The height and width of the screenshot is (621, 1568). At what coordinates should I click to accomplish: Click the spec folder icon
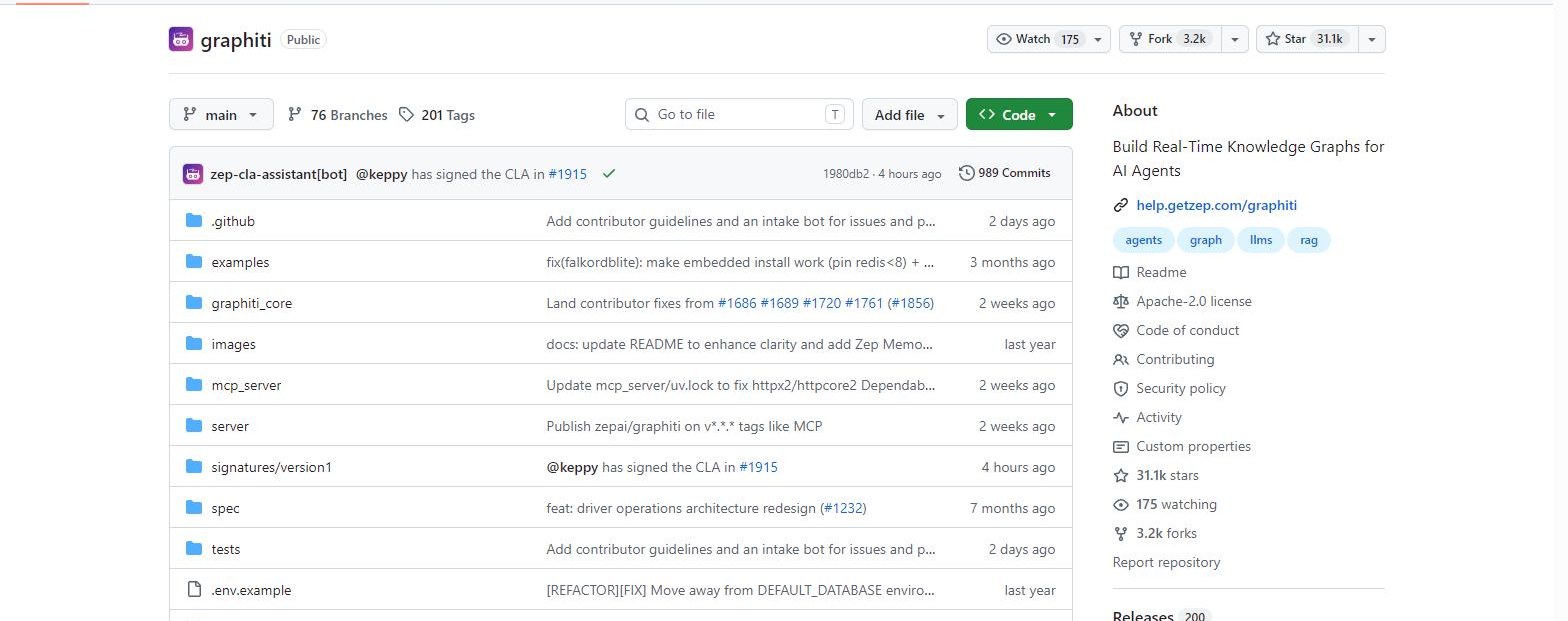[x=194, y=508]
